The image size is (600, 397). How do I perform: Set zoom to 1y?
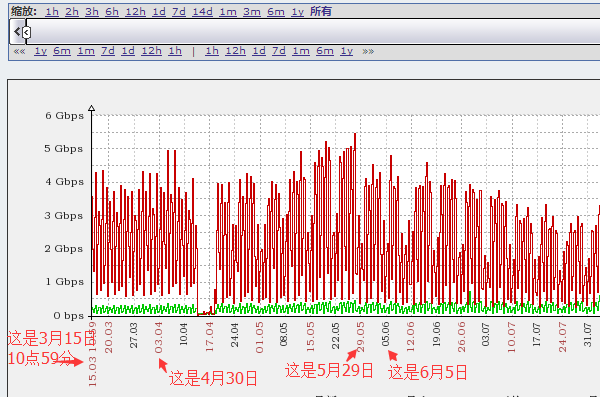click(x=297, y=12)
